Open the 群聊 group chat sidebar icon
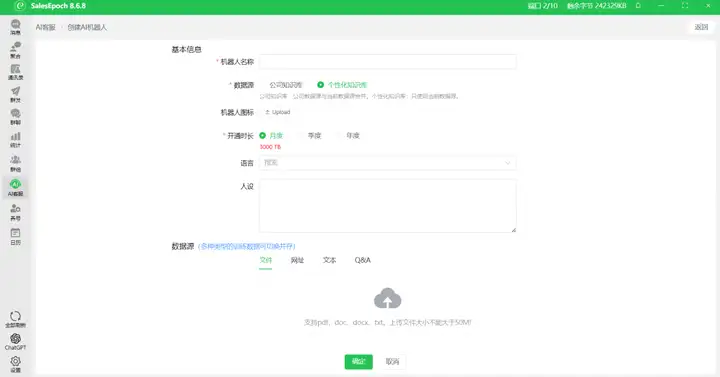This screenshot has height=377, width=720. tap(15, 117)
